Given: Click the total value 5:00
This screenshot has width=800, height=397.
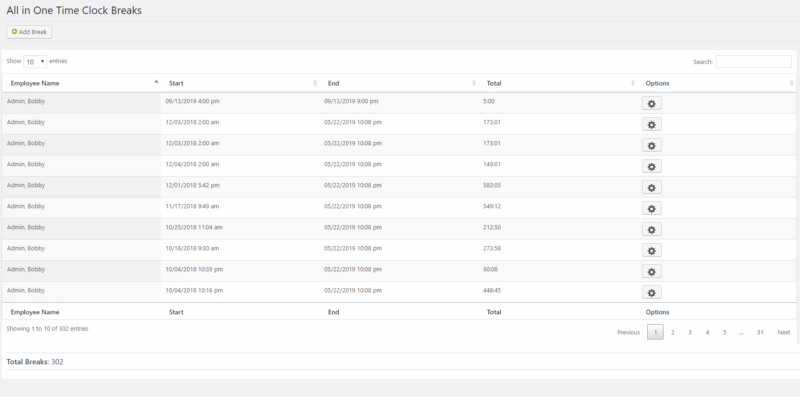Looking at the screenshot, I should 488,101.
